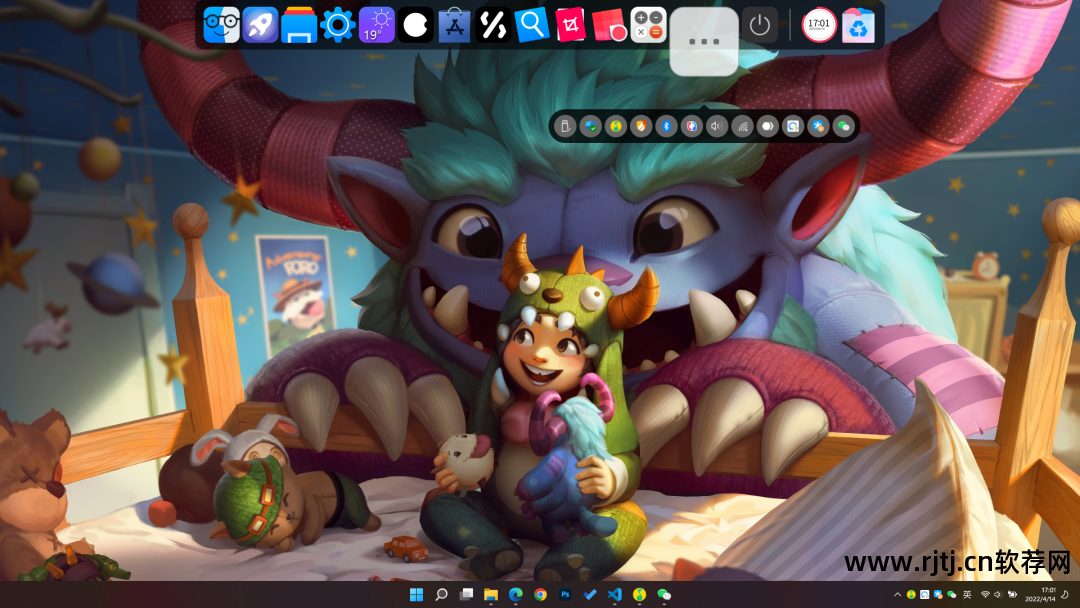
Task: Open the Calculator icon in the dock
Action: 648,25
